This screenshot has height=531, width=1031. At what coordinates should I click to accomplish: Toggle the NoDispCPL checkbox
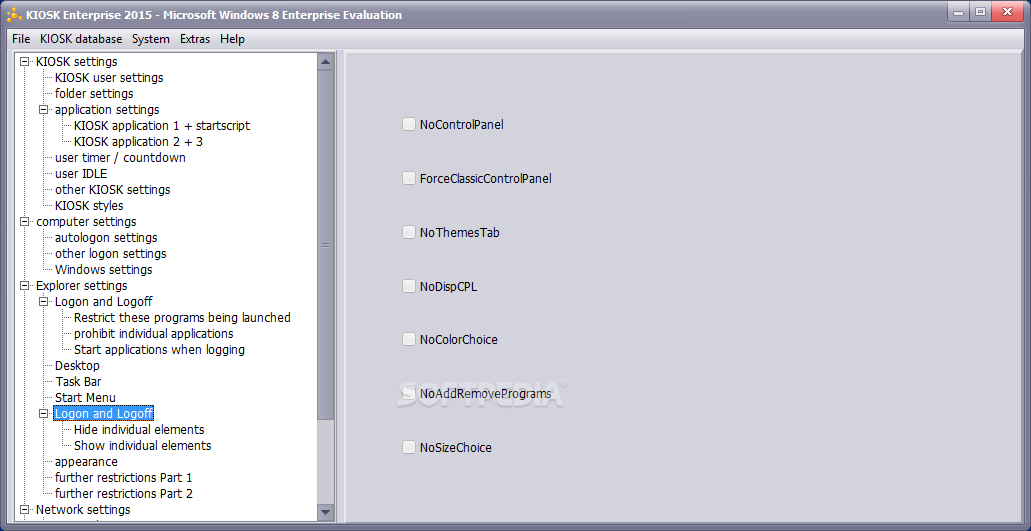click(408, 286)
